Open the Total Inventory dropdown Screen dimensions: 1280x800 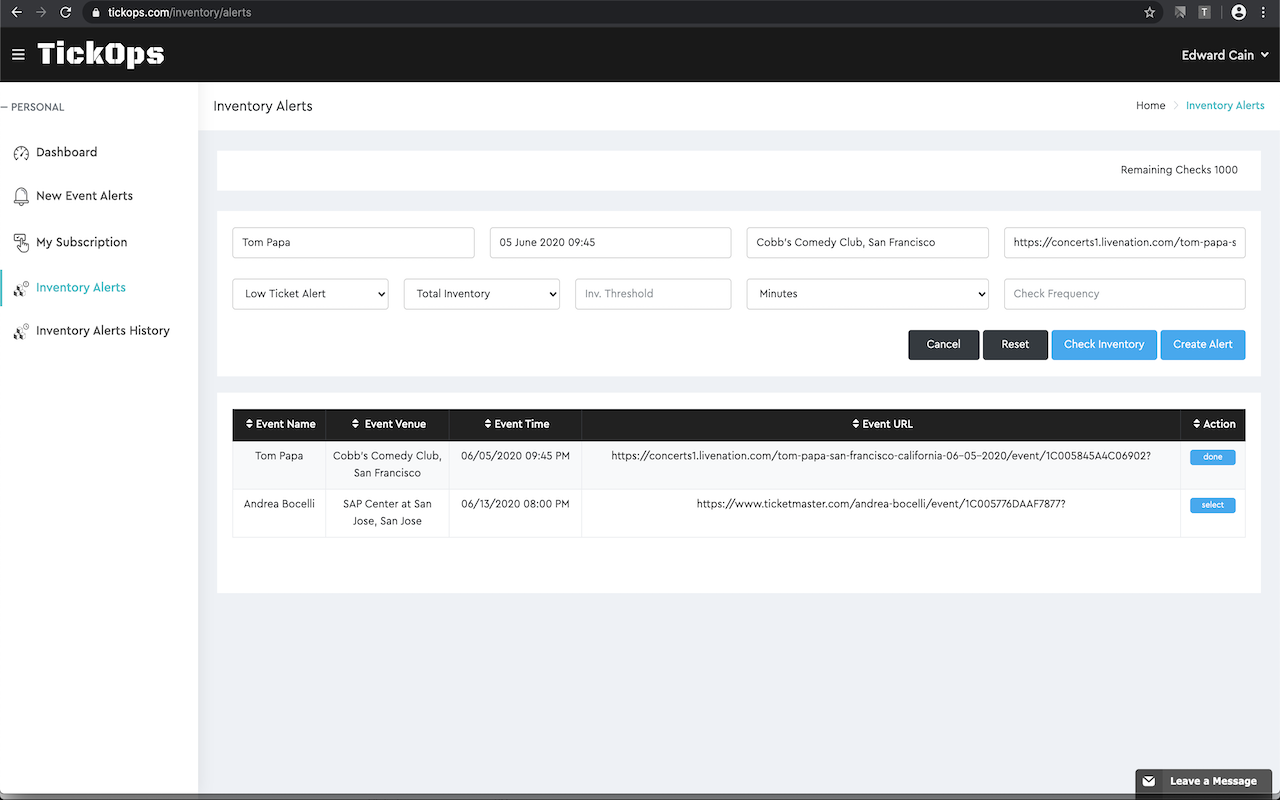pyautogui.click(x=481, y=294)
